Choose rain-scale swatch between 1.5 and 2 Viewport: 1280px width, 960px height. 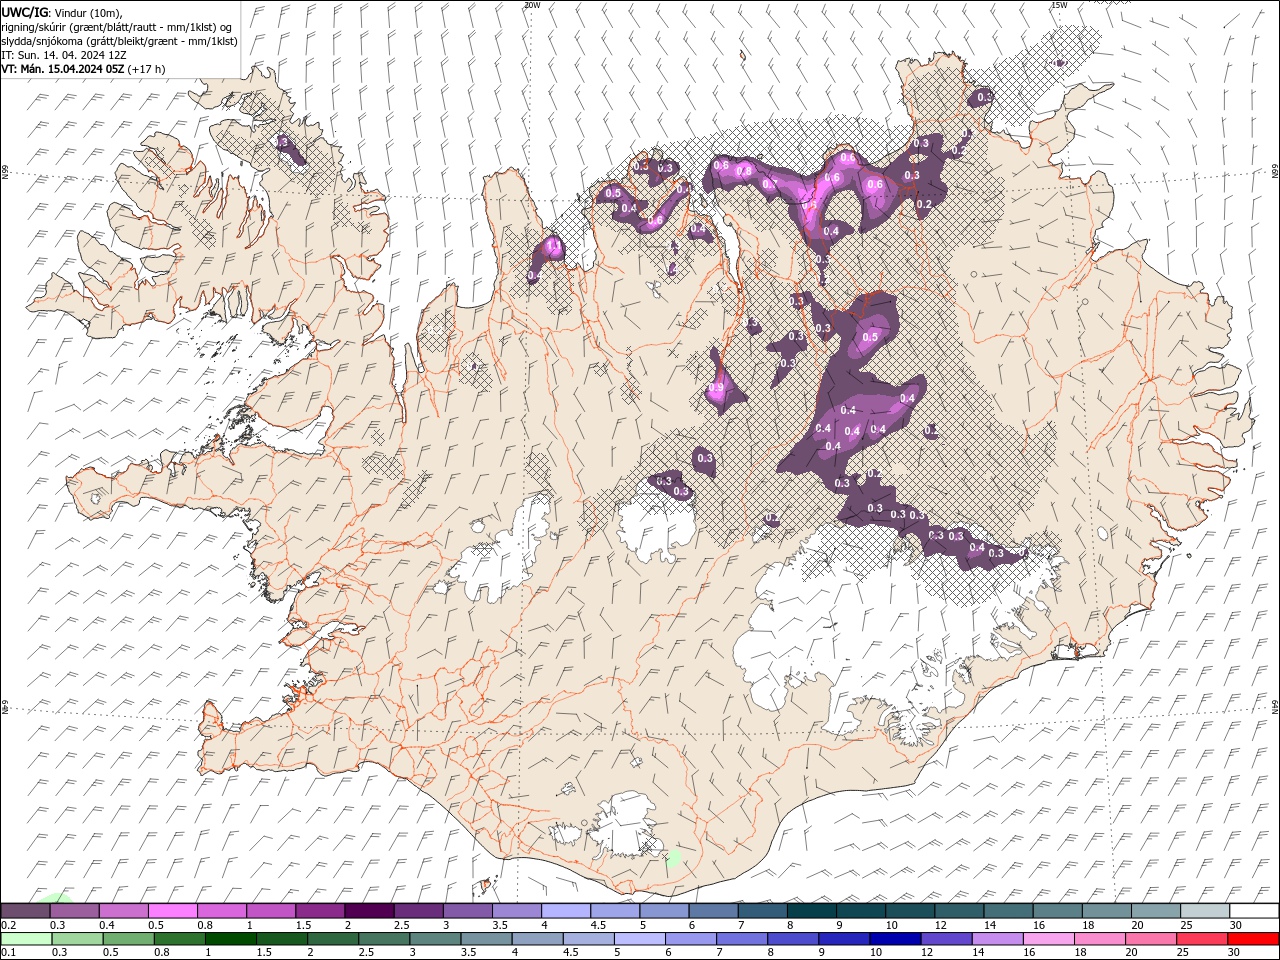click(281, 939)
